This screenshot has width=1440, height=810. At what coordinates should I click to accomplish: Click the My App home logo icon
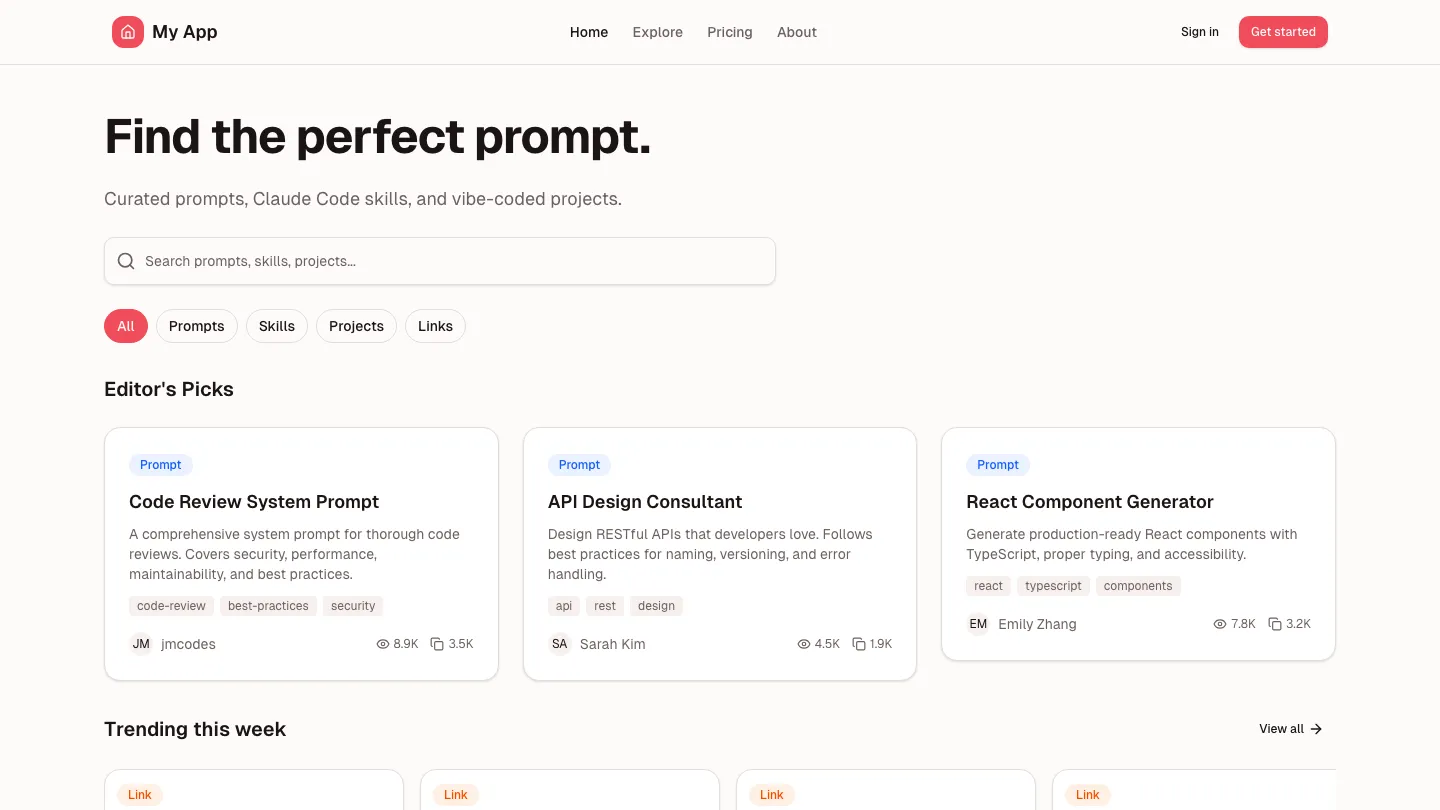click(x=128, y=32)
